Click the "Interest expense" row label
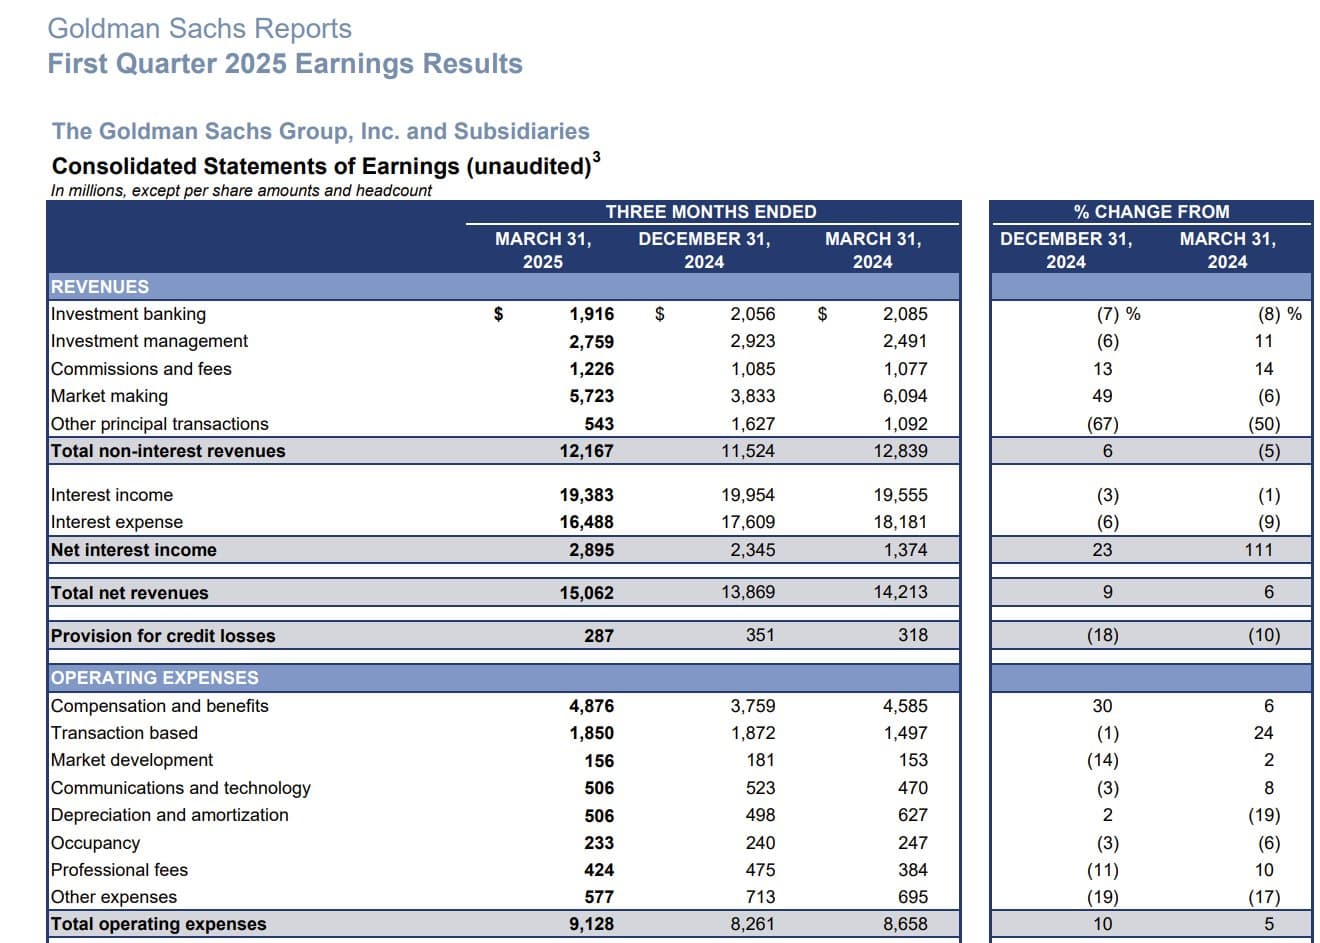This screenshot has width=1320, height=943. coord(117,522)
